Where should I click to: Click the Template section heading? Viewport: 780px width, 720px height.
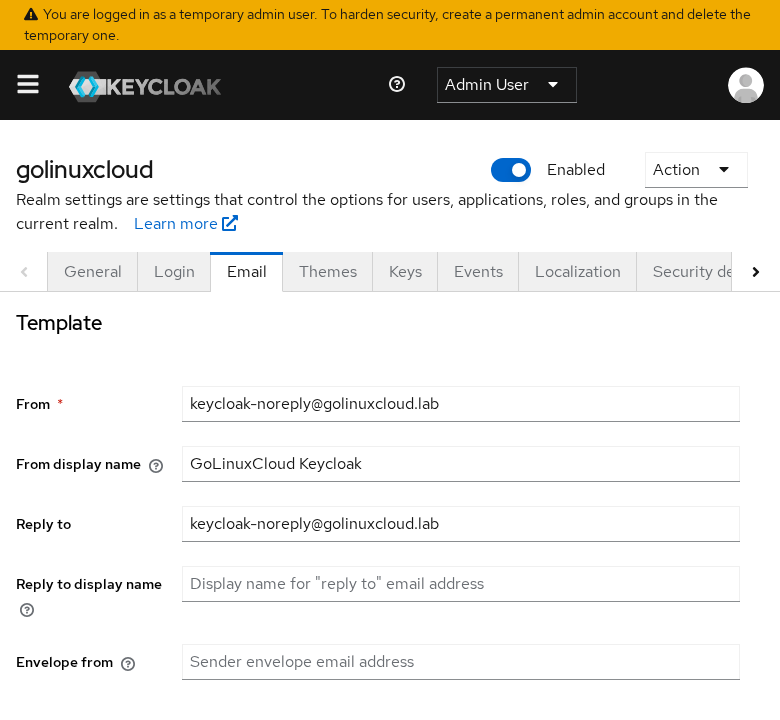(x=59, y=323)
